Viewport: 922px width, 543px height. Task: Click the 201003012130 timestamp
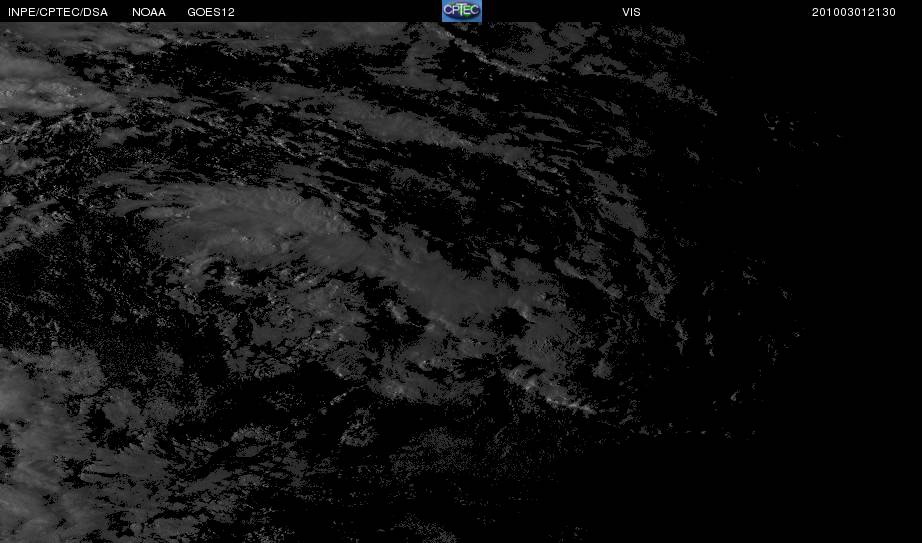tap(854, 12)
